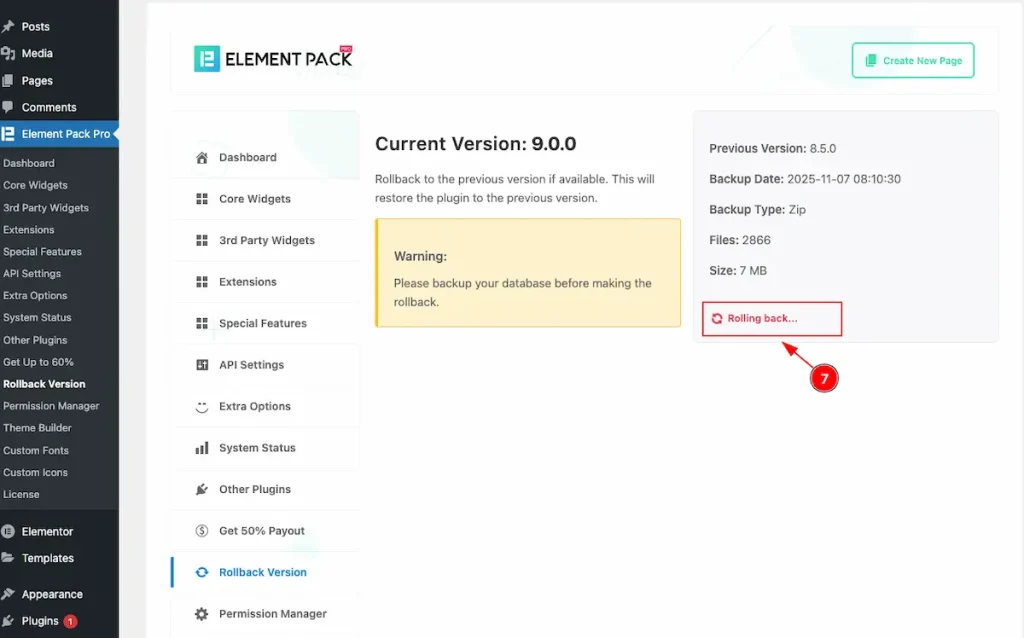Click the Dashboard home icon in settings panel
1024x638 pixels.
point(202,158)
